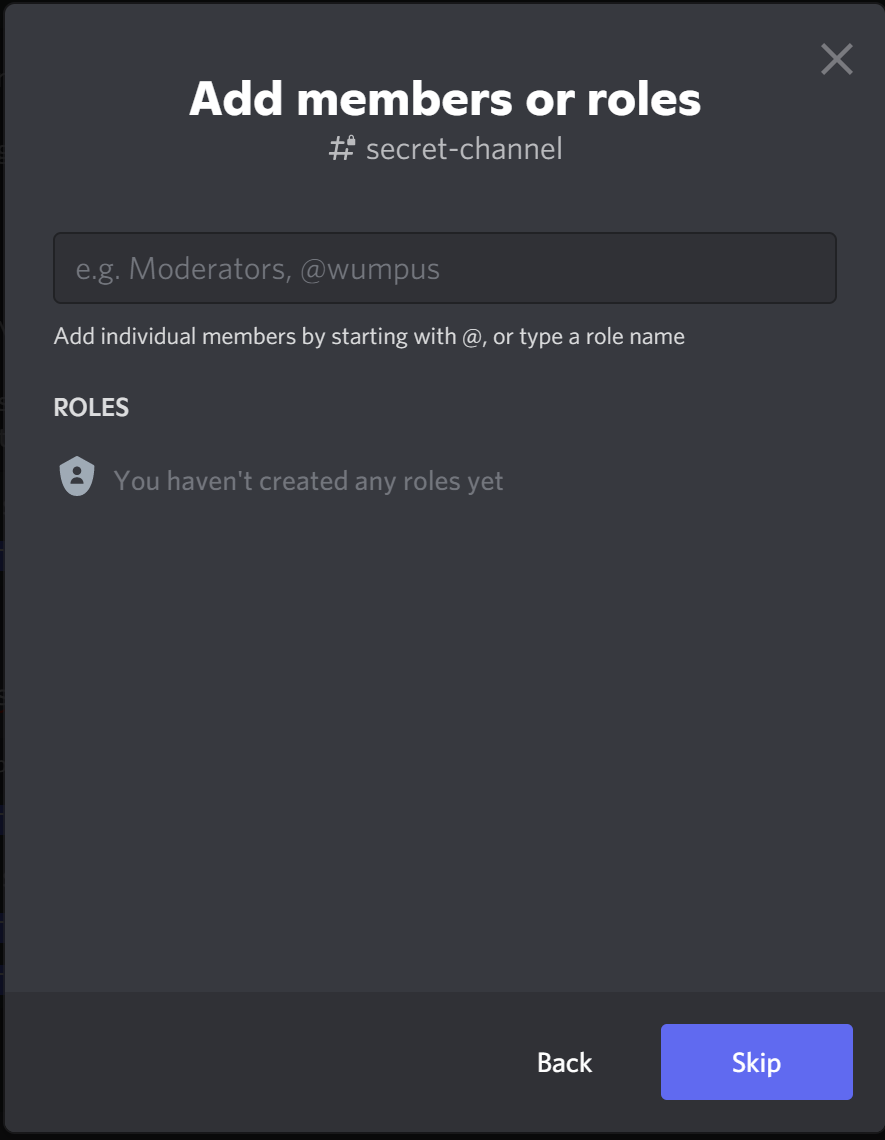885x1140 pixels.
Task: Click the X to dismiss the dialog
Action: click(x=836, y=59)
